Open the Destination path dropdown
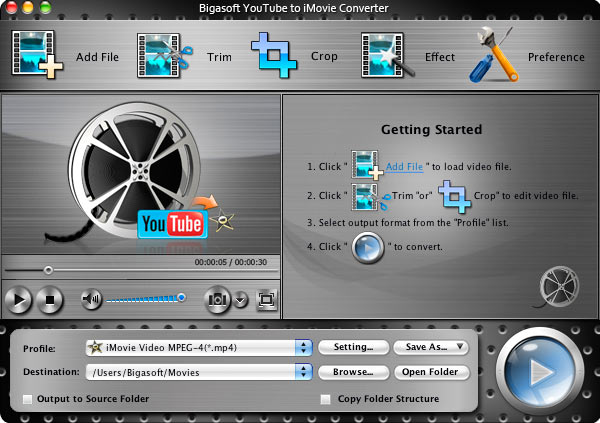This screenshot has width=600, height=423. pyautogui.click(x=304, y=372)
